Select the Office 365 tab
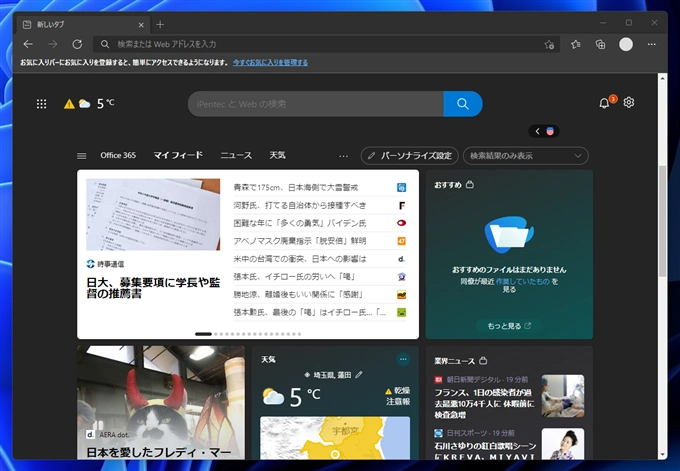 click(118, 156)
